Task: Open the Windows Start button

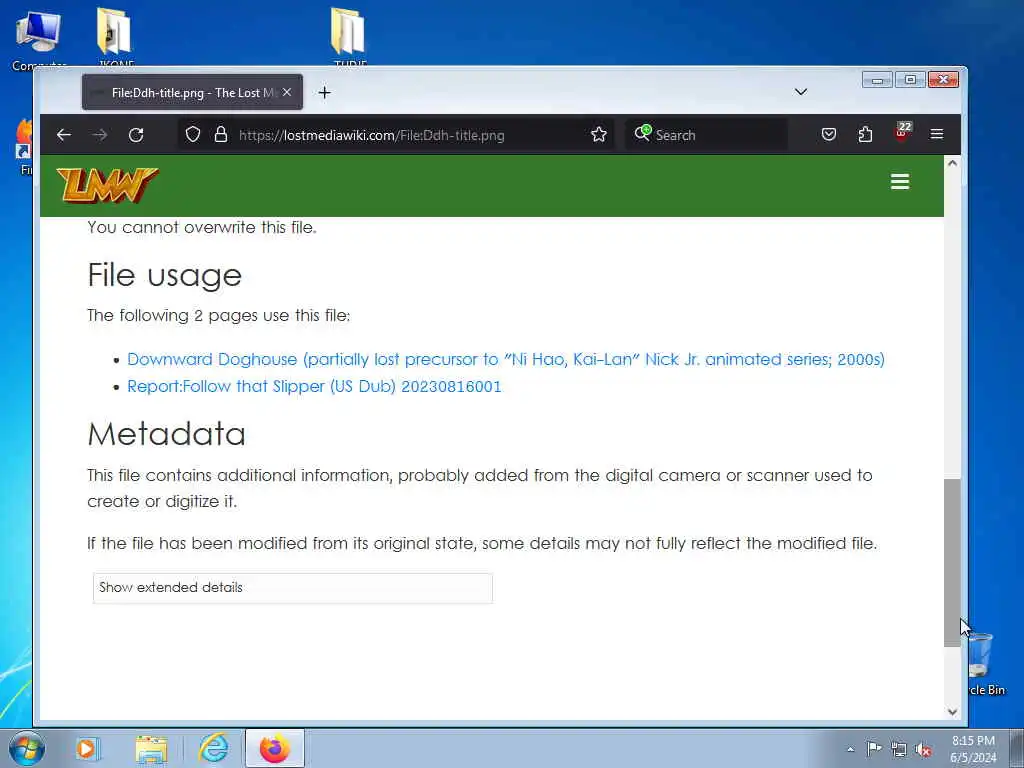Action: click(x=27, y=748)
